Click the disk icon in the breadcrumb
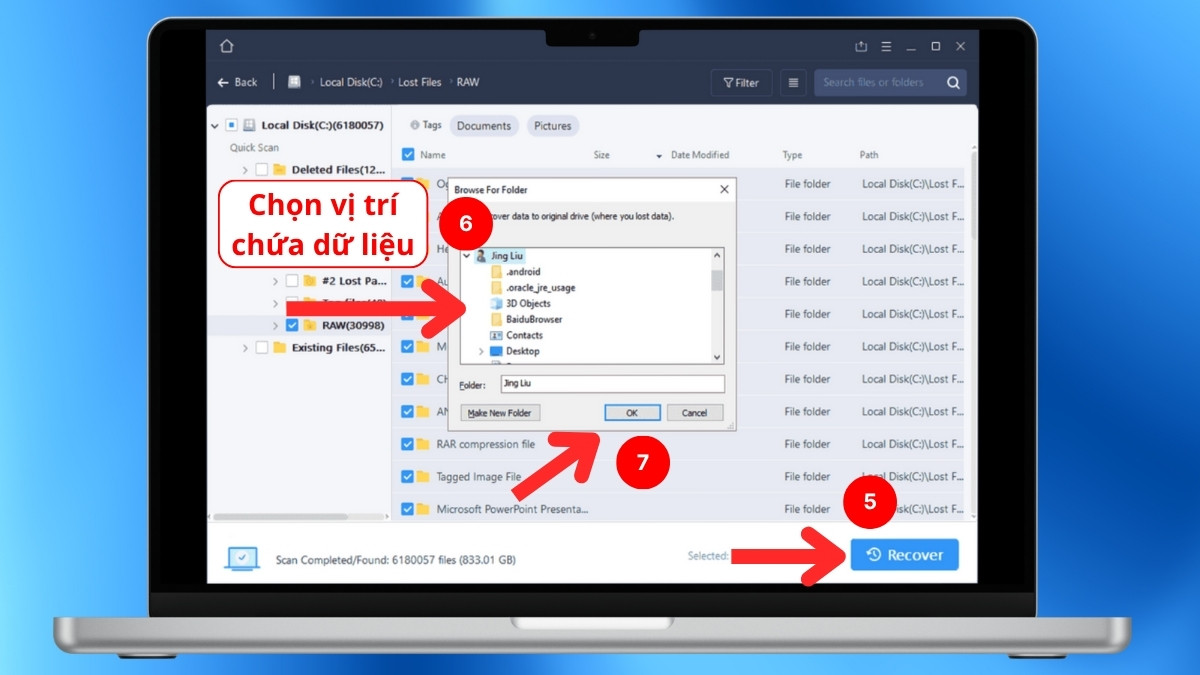Viewport: 1200px width, 675px height. point(294,82)
